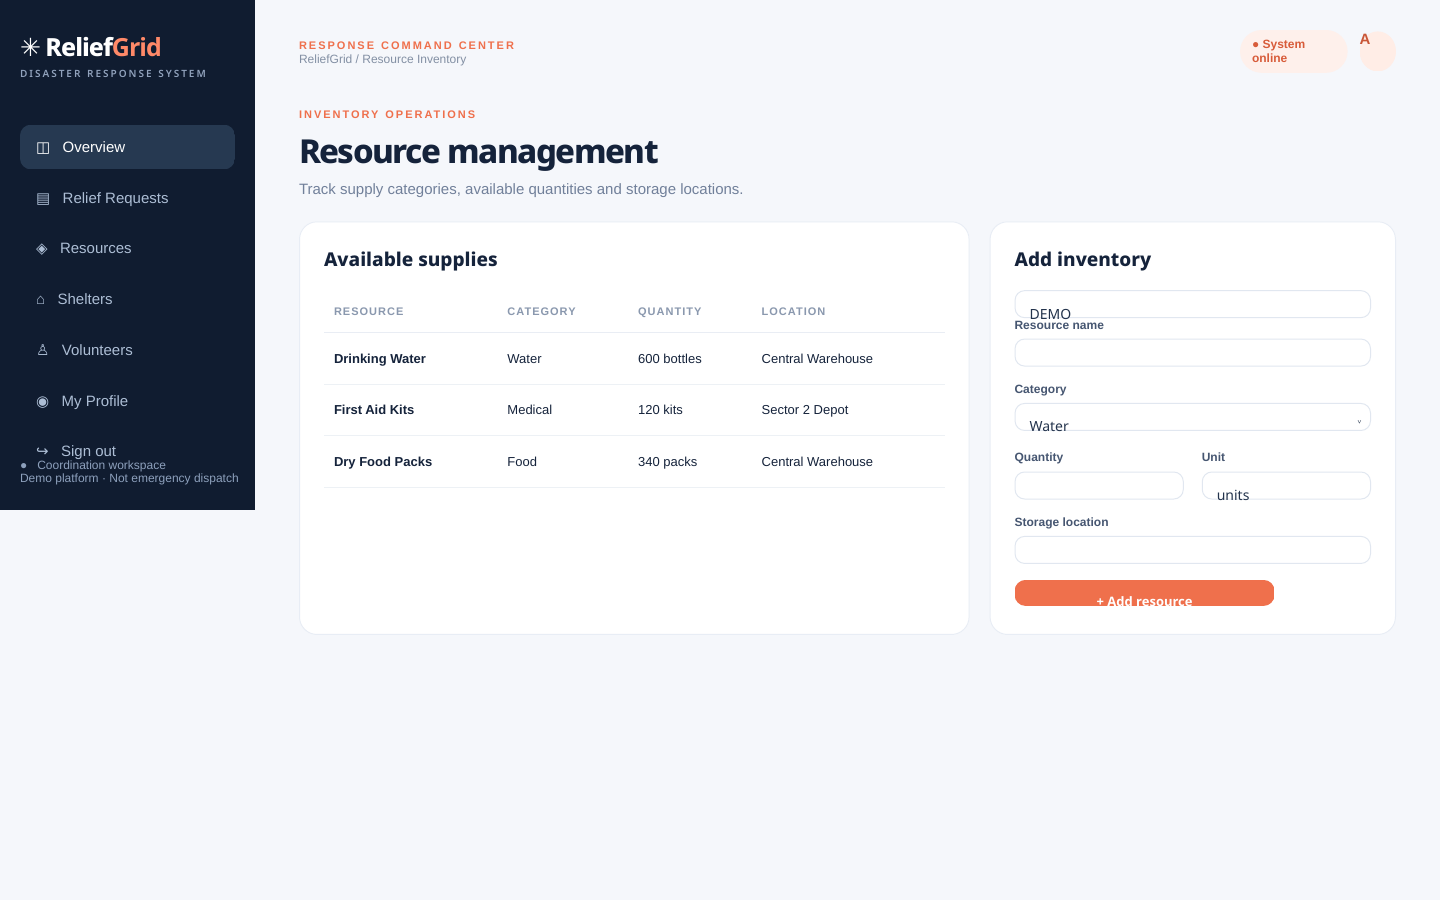Focus the Storage location input field
The width and height of the screenshot is (1440, 900).
coord(1192,550)
